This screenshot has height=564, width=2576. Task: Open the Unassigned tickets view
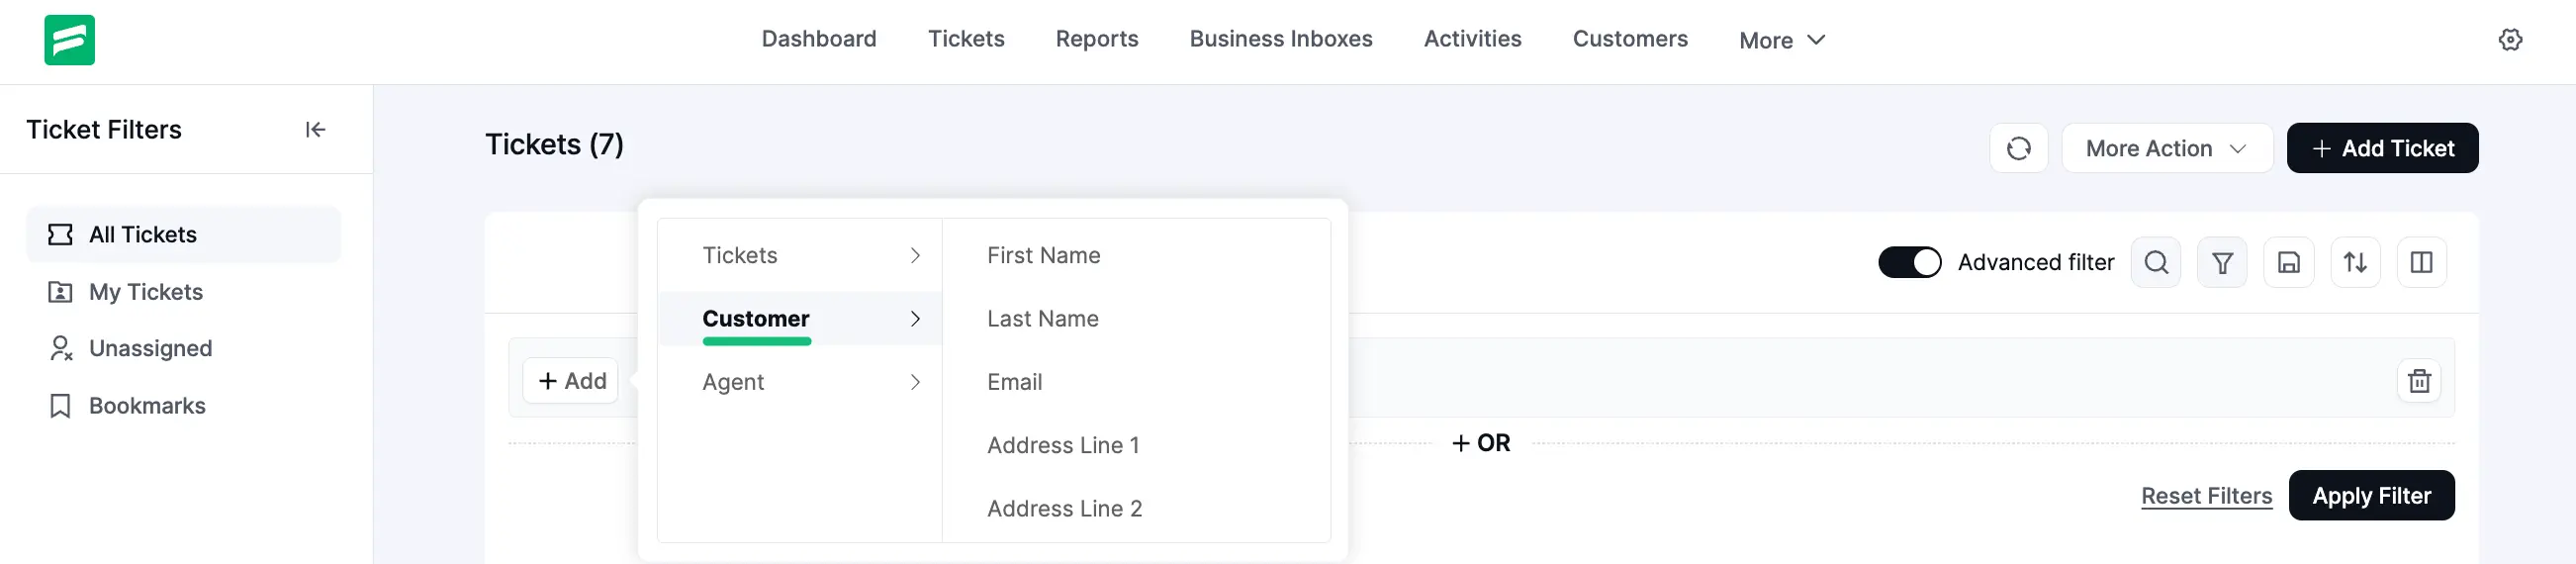tap(150, 349)
